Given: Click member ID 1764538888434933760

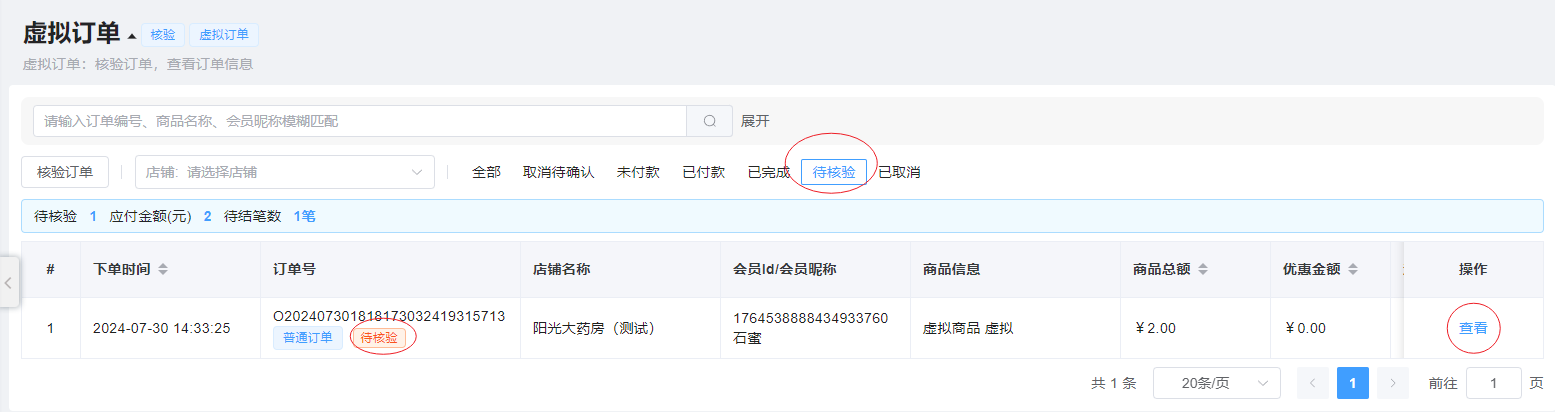Looking at the screenshot, I should tap(811, 318).
